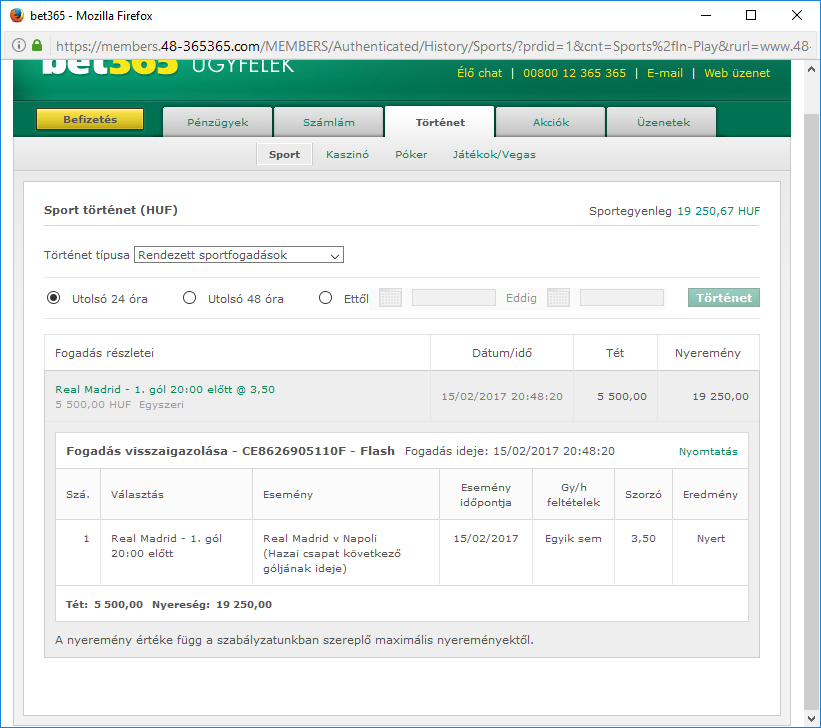Click the Ettől date input field
Screen dimensions: 821x728
pyautogui.click(x=453, y=297)
